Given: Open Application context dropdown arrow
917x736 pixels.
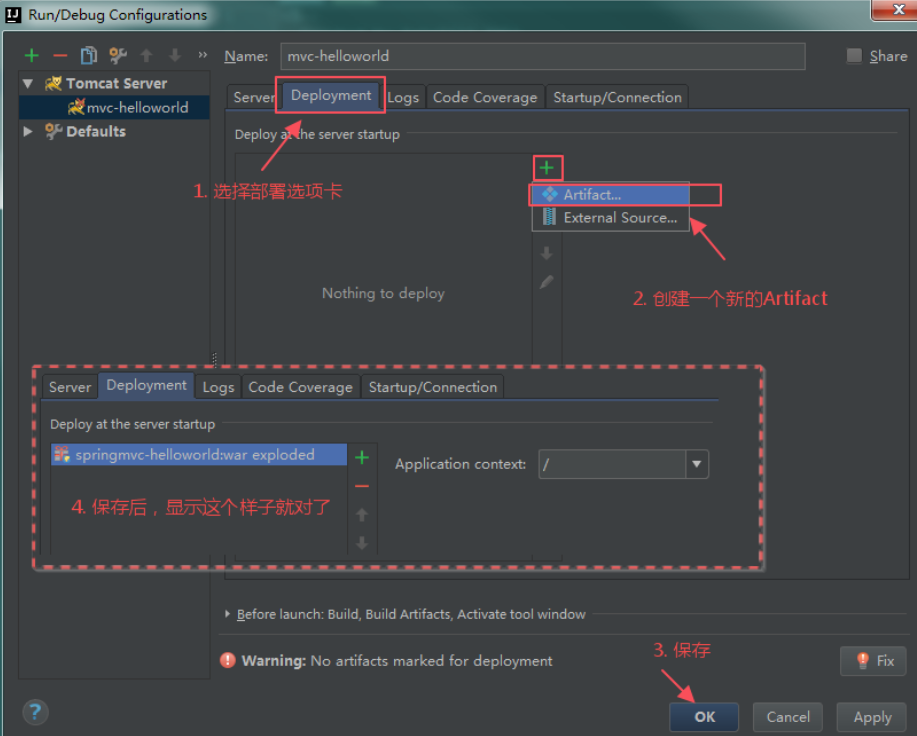Looking at the screenshot, I should (697, 464).
